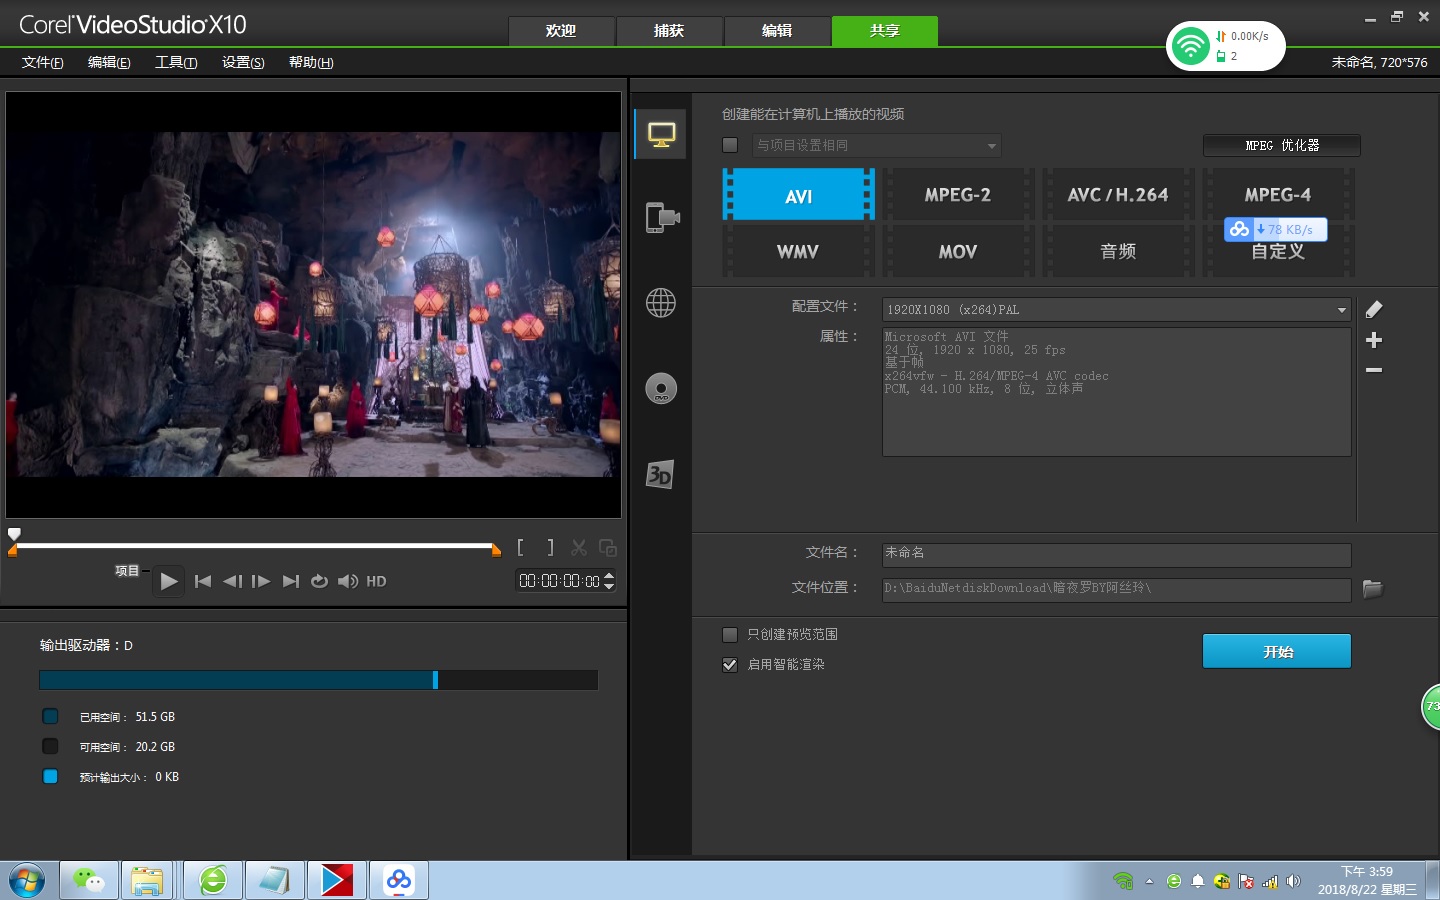1440x900 pixels.
Task: Open the Web upload category
Action: [661, 302]
